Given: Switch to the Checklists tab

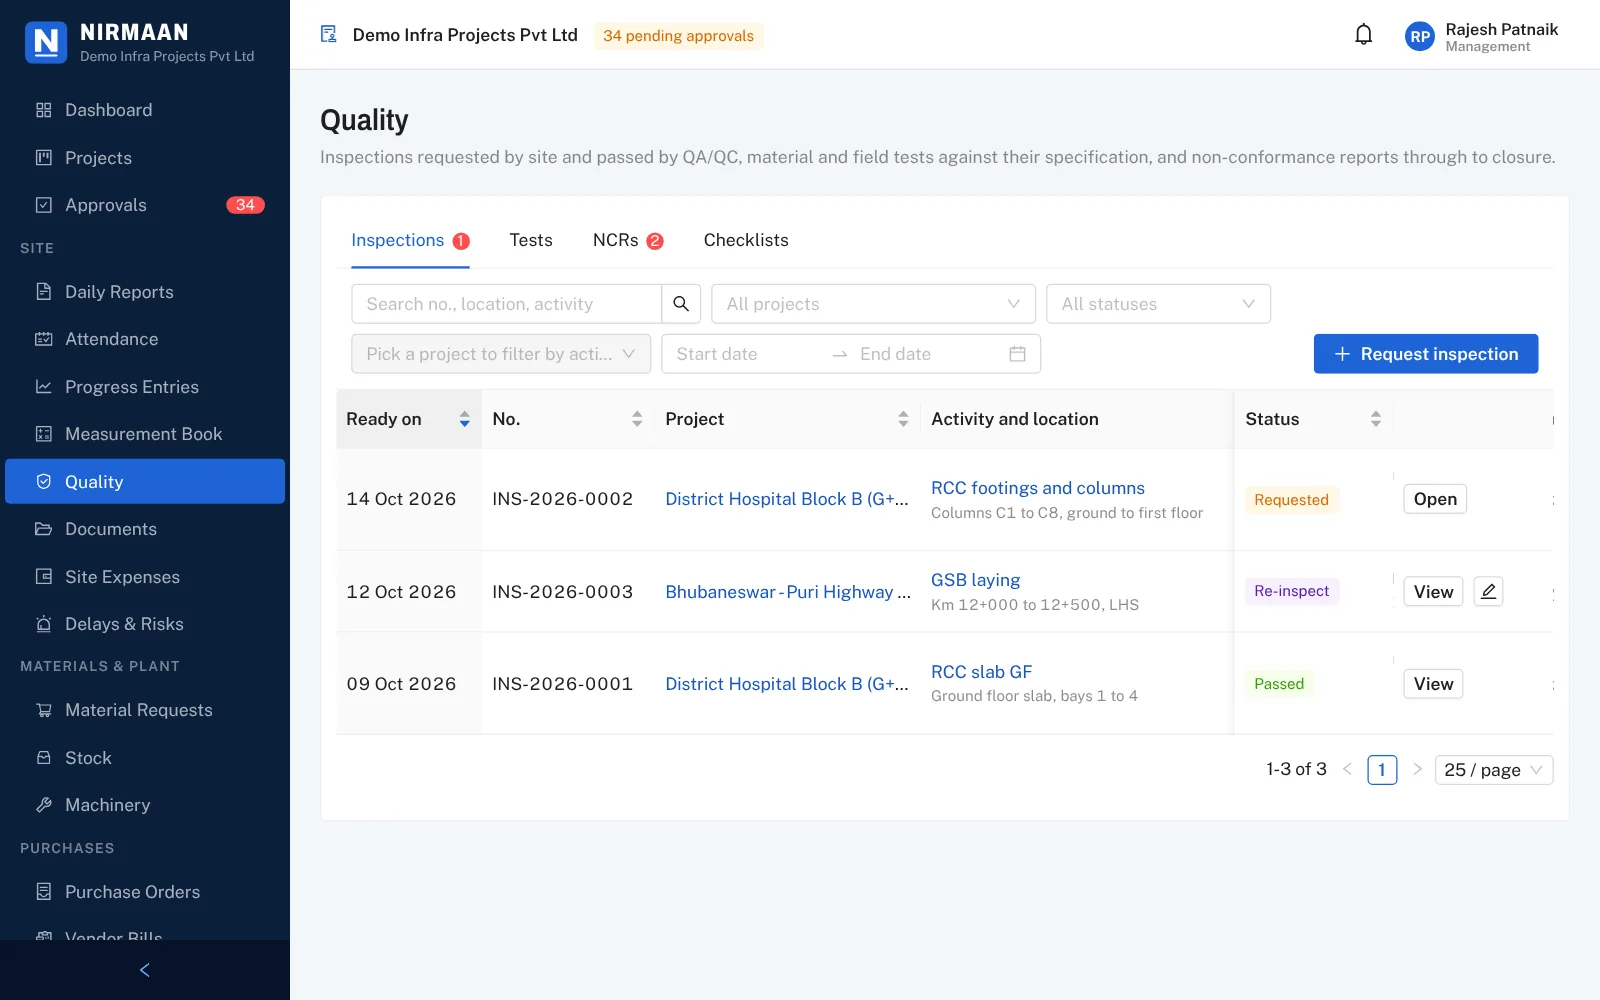Looking at the screenshot, I should tap(746, 240).
